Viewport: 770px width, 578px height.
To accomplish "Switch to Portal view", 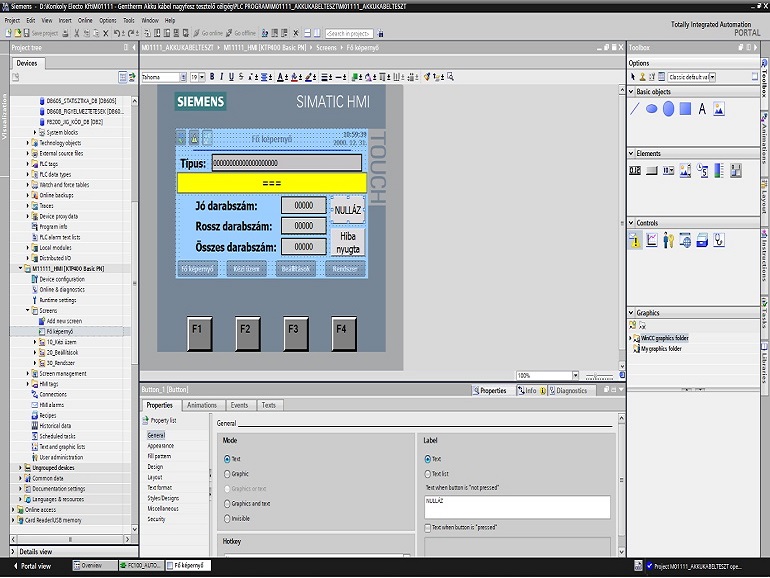I will pyautogui.click(x=32, y=566).
